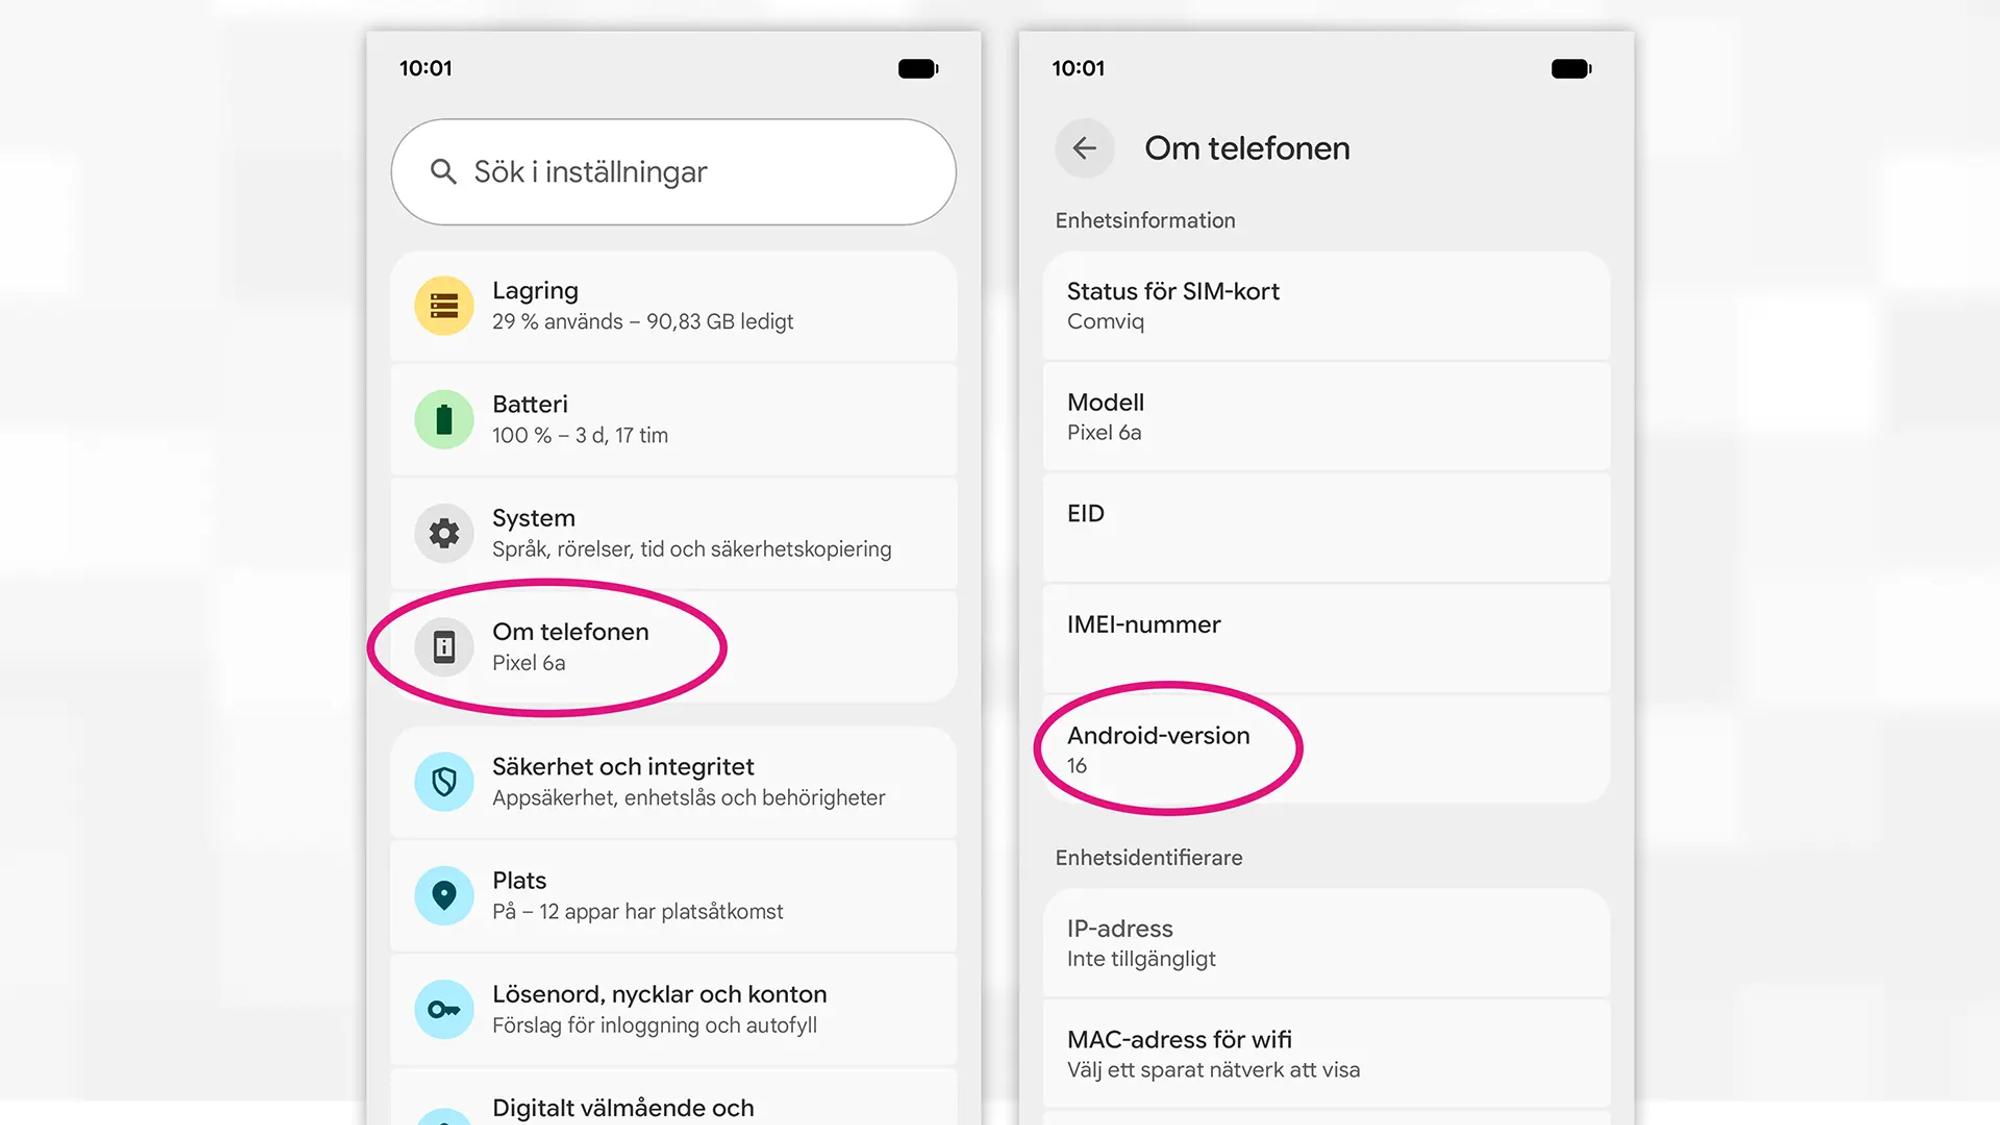Click the Om telefonen phone info icon
This screenshot has height=1125, width=2000.
coord(444,647)
